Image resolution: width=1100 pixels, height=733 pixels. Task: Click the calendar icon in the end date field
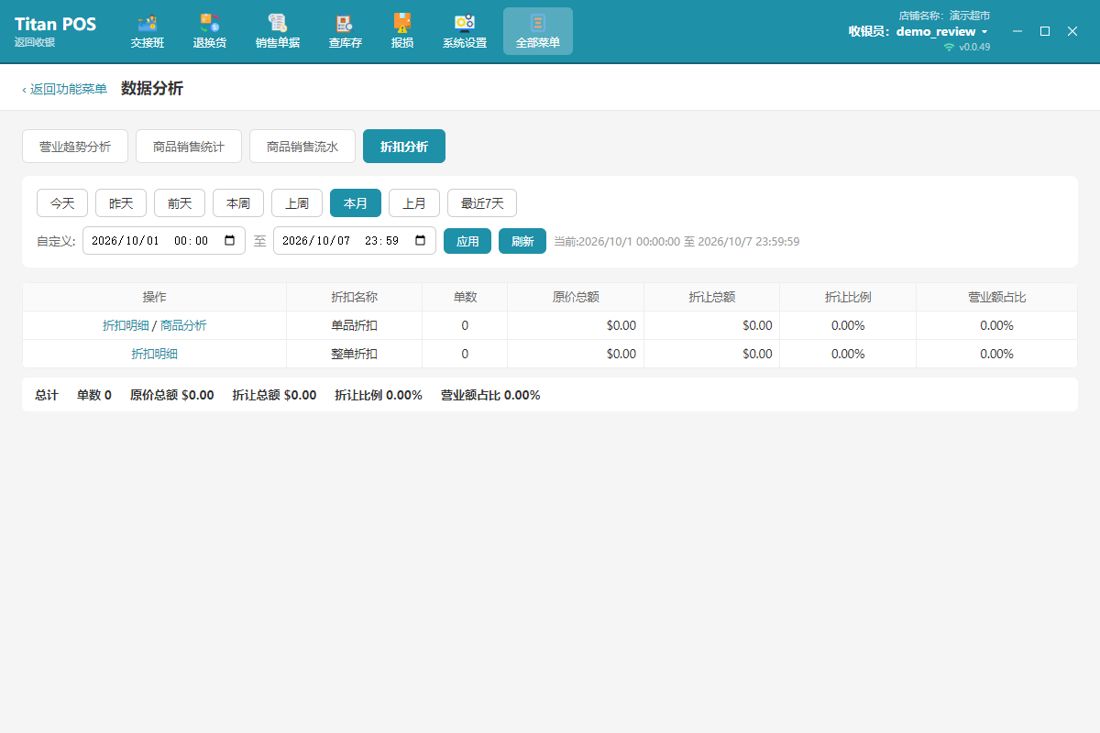(x=420, y=241)
